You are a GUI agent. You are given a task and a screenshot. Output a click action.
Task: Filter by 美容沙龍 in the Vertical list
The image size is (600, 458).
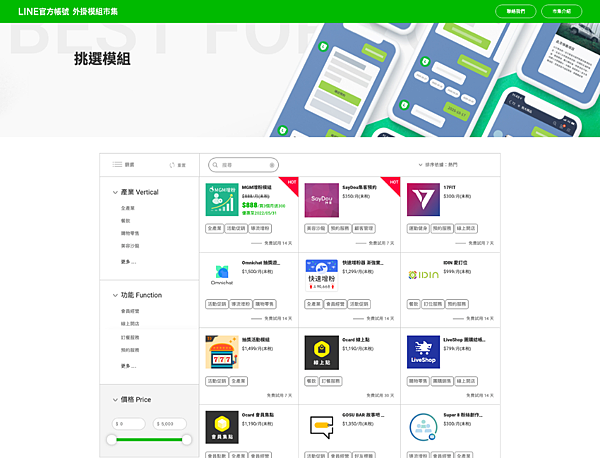click(x=130, y=246)
